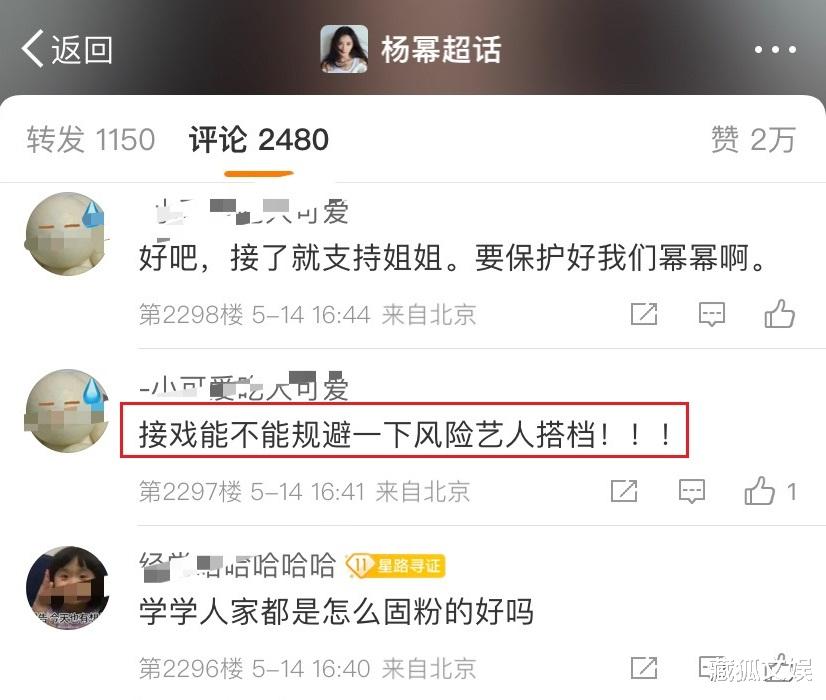The height and width of the screenshot is (700, 826).
Task: Open the username ending with 哈哈哈
Action: point(238,566)
